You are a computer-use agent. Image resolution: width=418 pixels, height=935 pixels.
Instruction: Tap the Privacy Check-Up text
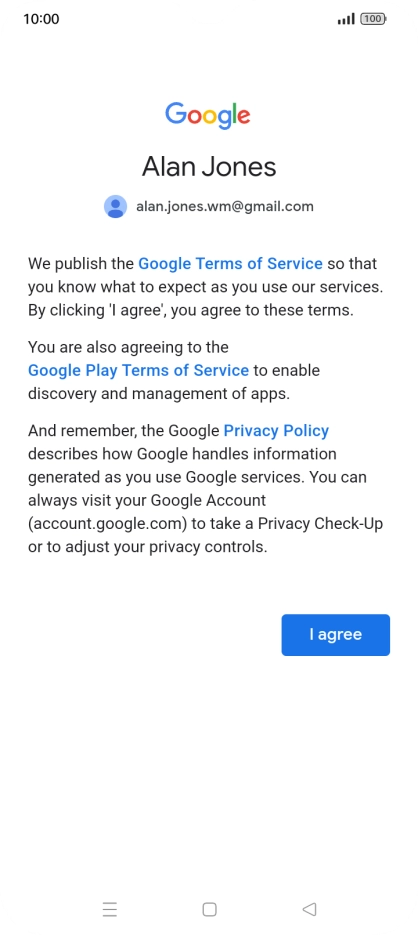coord(320,524)
